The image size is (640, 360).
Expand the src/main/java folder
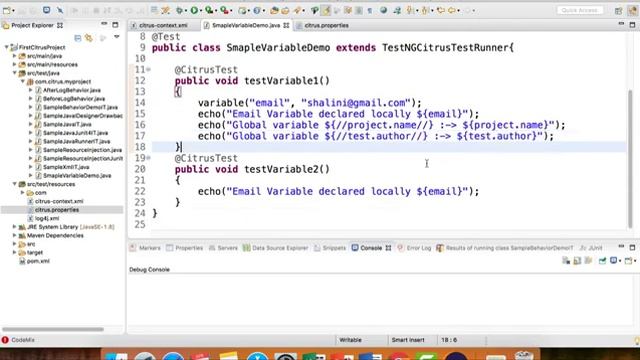tap(14, 56)
